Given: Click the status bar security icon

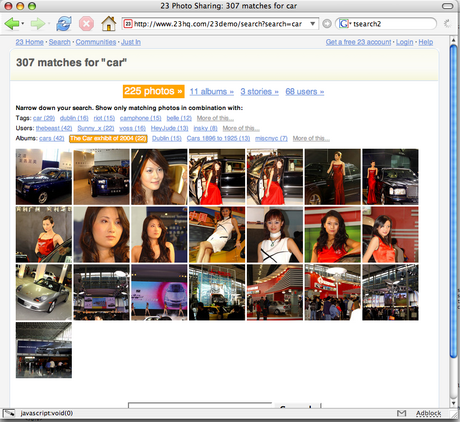Looking at the screenshot, I should click(9, 413).
